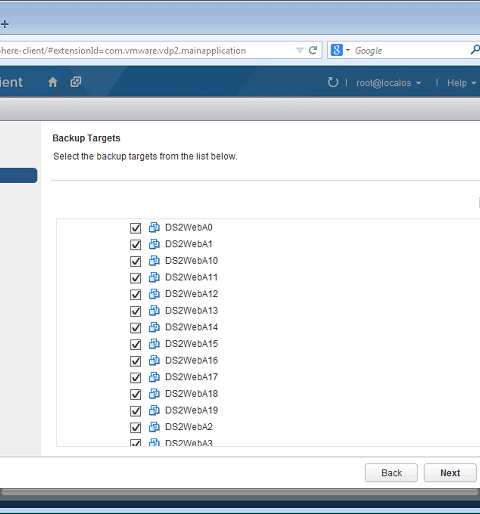Image resolution: width=480 pixels, height=514 pixels.
Task: Click the Next button
Action: (450, 473)
